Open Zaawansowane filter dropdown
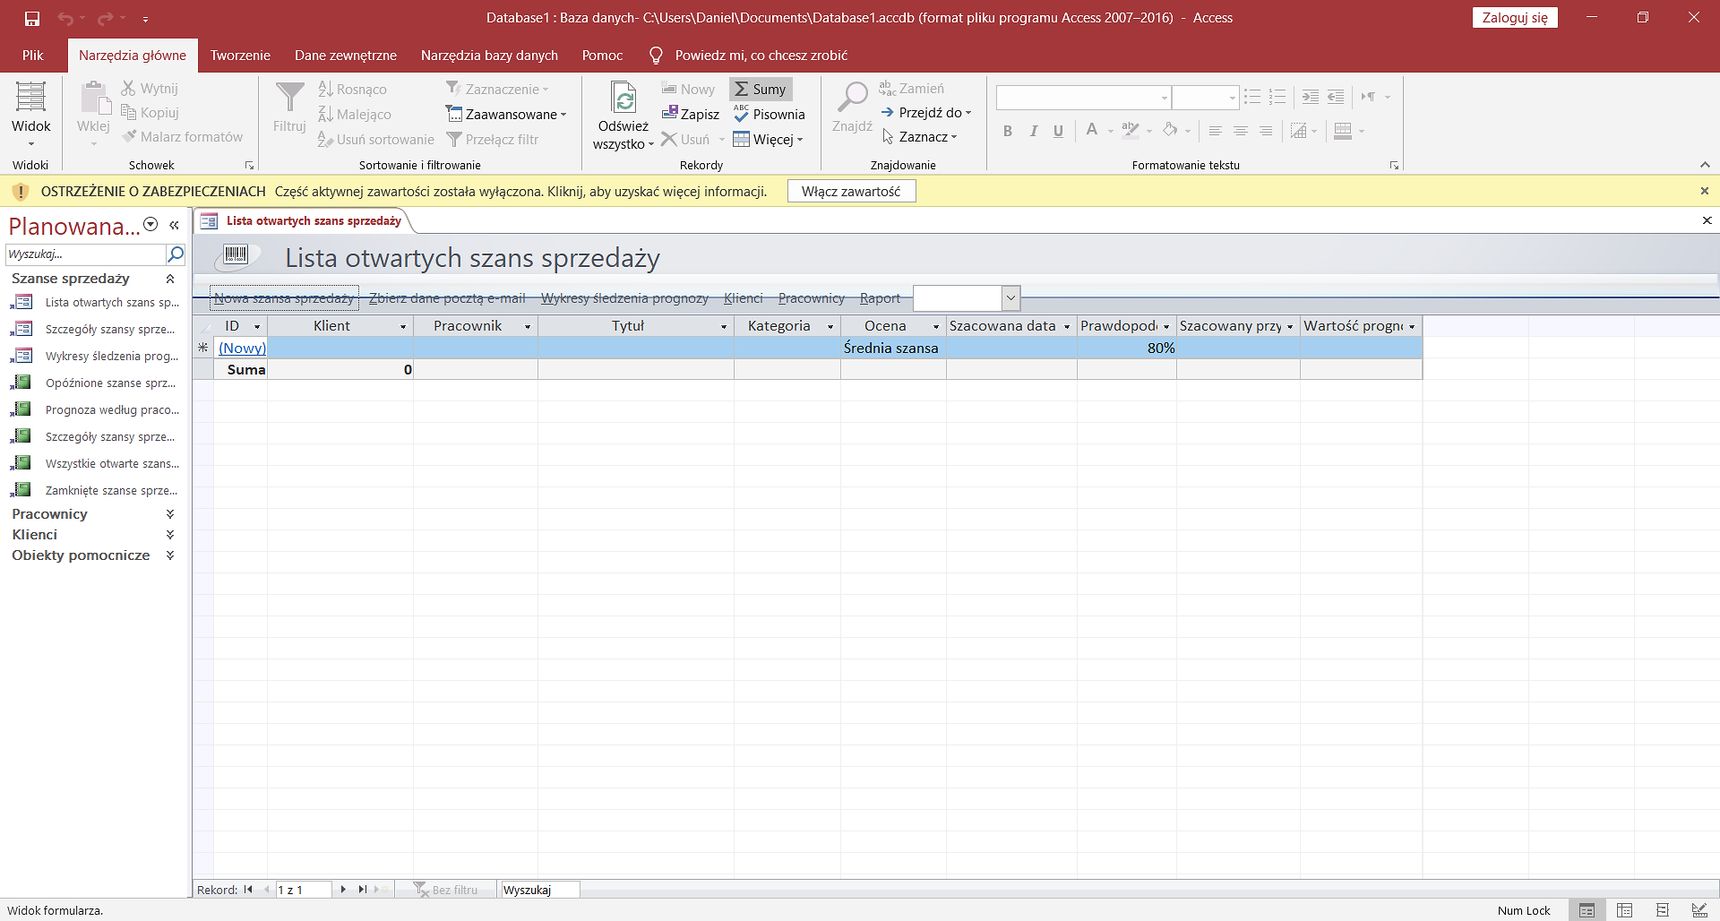The width and height of the screenshot is (1720, 921). [x=506, y=114]
